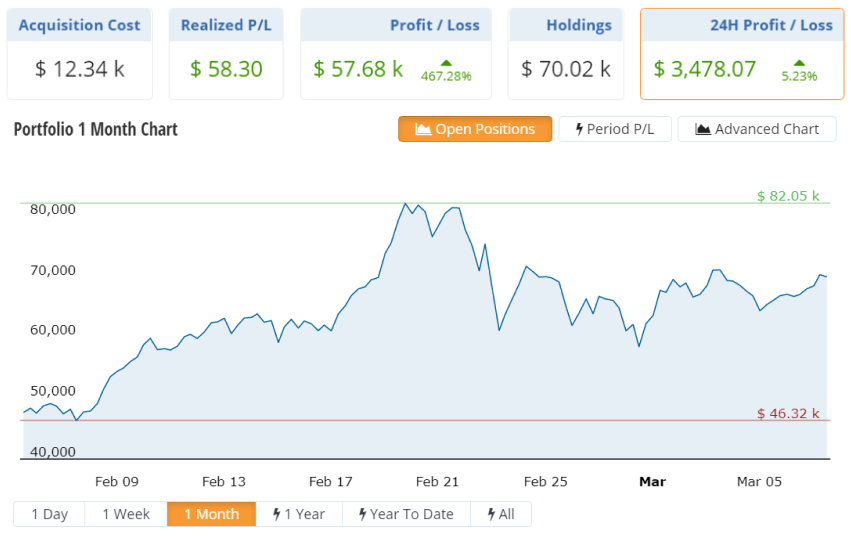Screen dimensions: 851x537
Task: Select the 1 Week range tab
Action: (126, 514)
